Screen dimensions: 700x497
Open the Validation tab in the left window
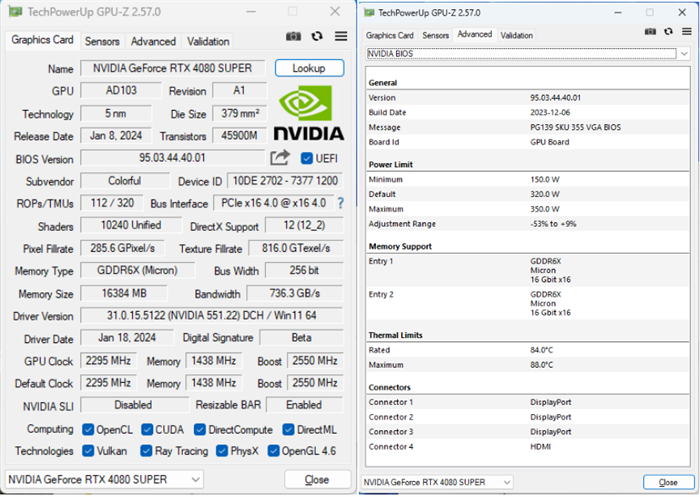point(208,42)
